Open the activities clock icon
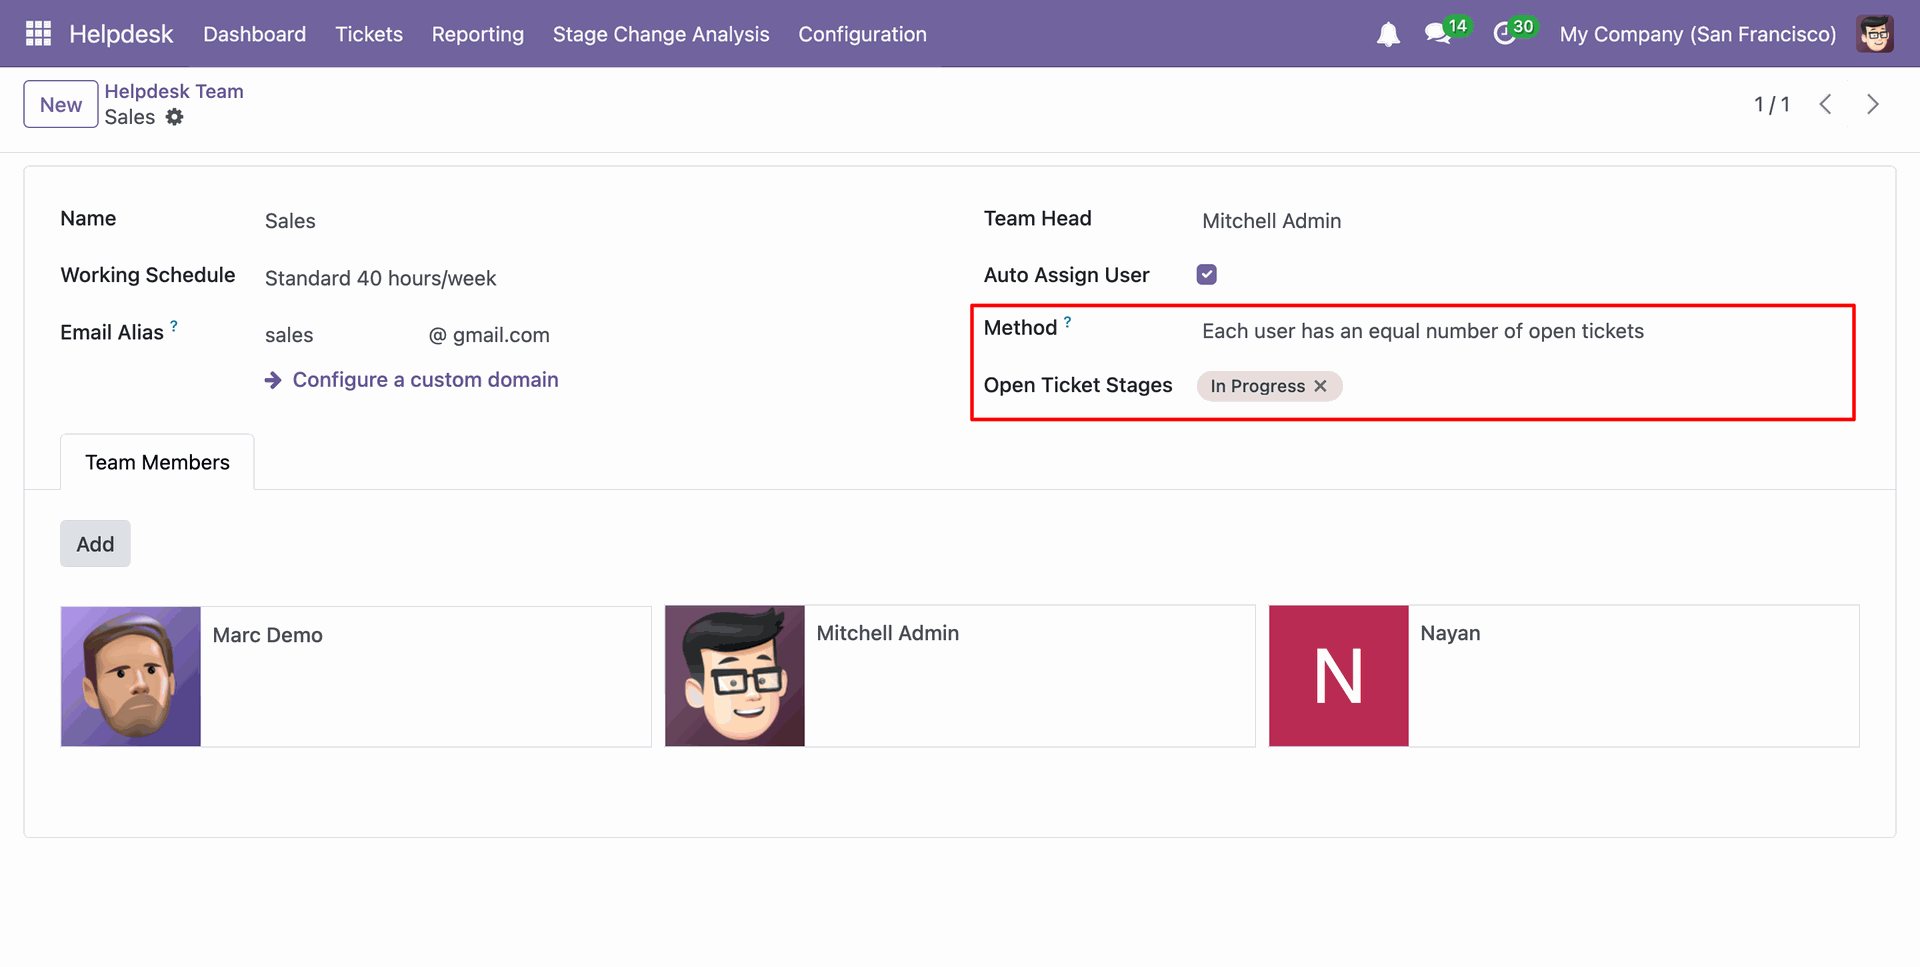Image resolution: width=1920 pixels, height=967 pixels. click(x=1504, y=35)
